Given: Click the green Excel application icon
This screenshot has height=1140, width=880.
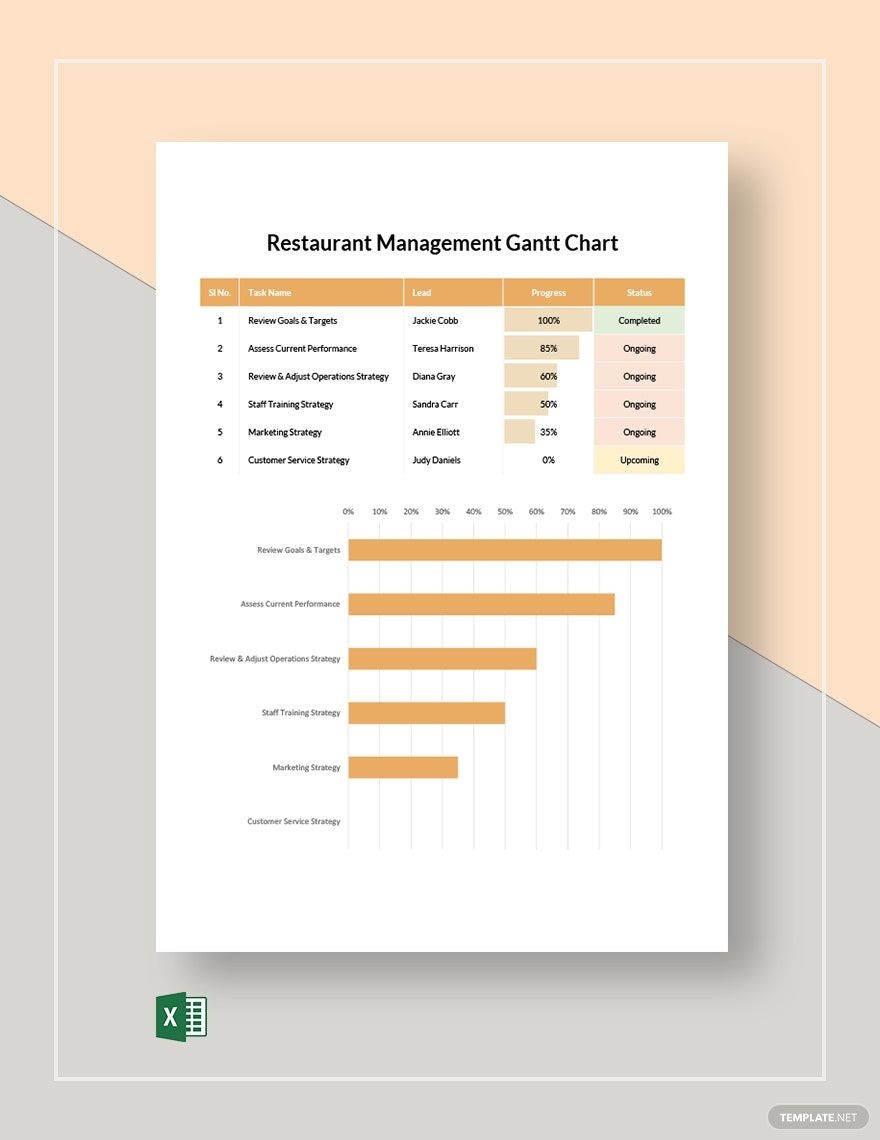Looking at the screenshot, I should (181, 1016).
